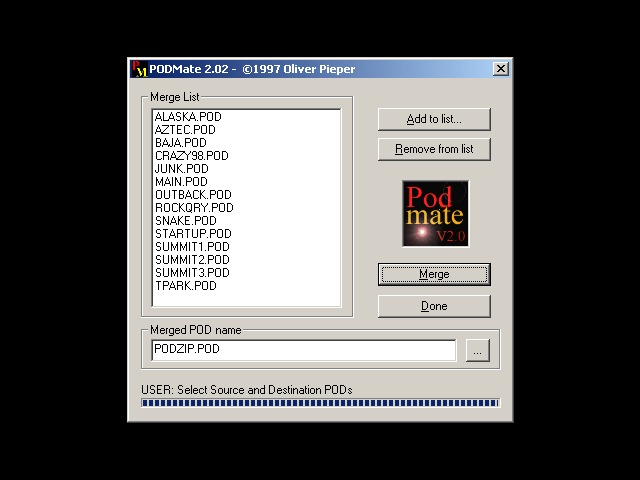Choose BAJA.POD from the Merge List

181,143
